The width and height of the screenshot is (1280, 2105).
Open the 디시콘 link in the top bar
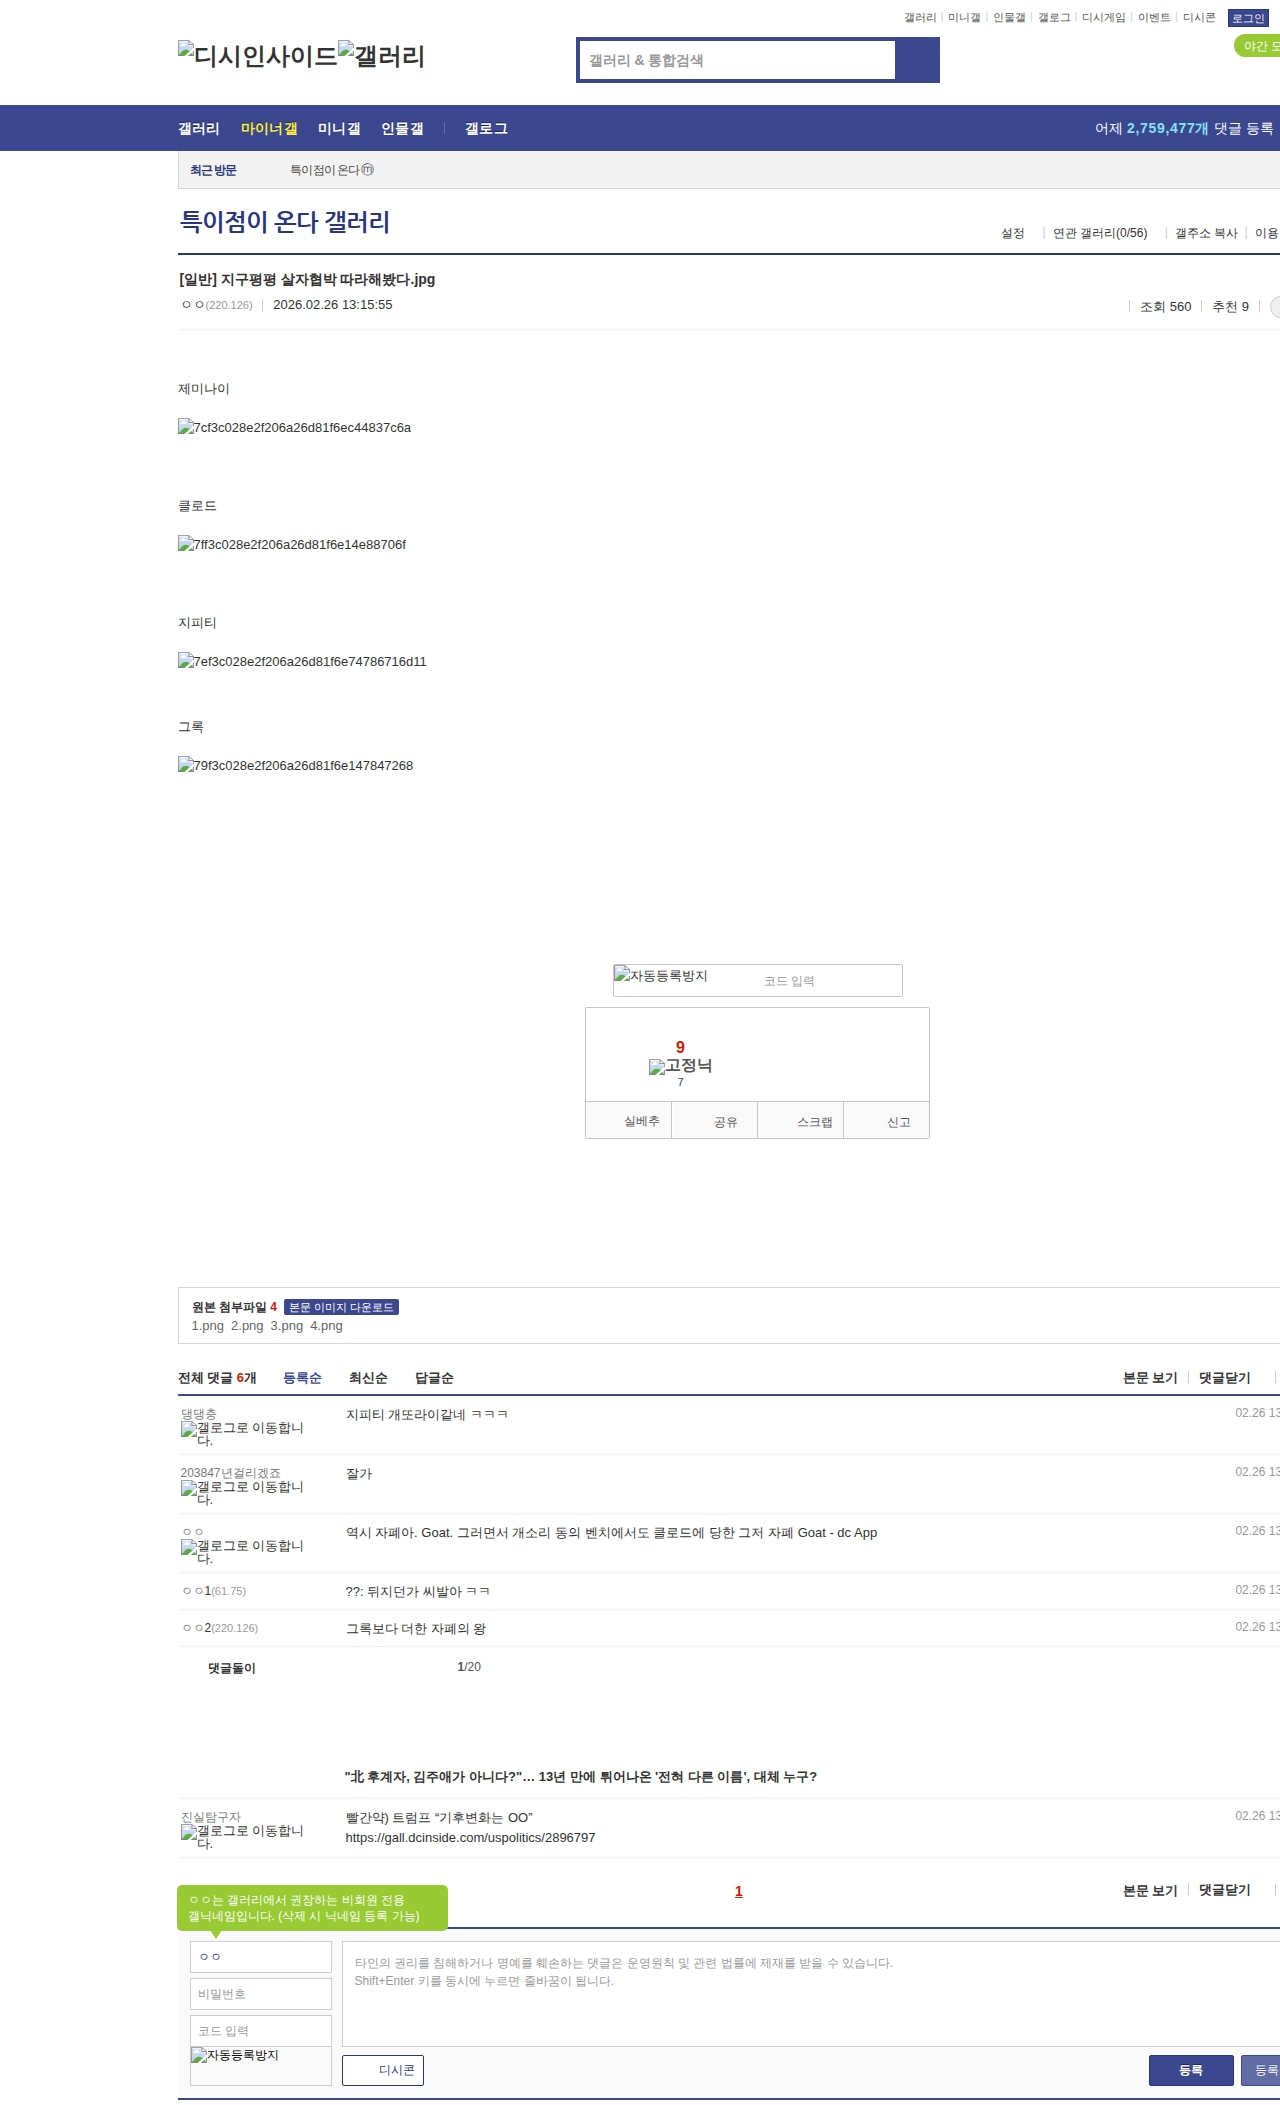[x=1199, y=18]
